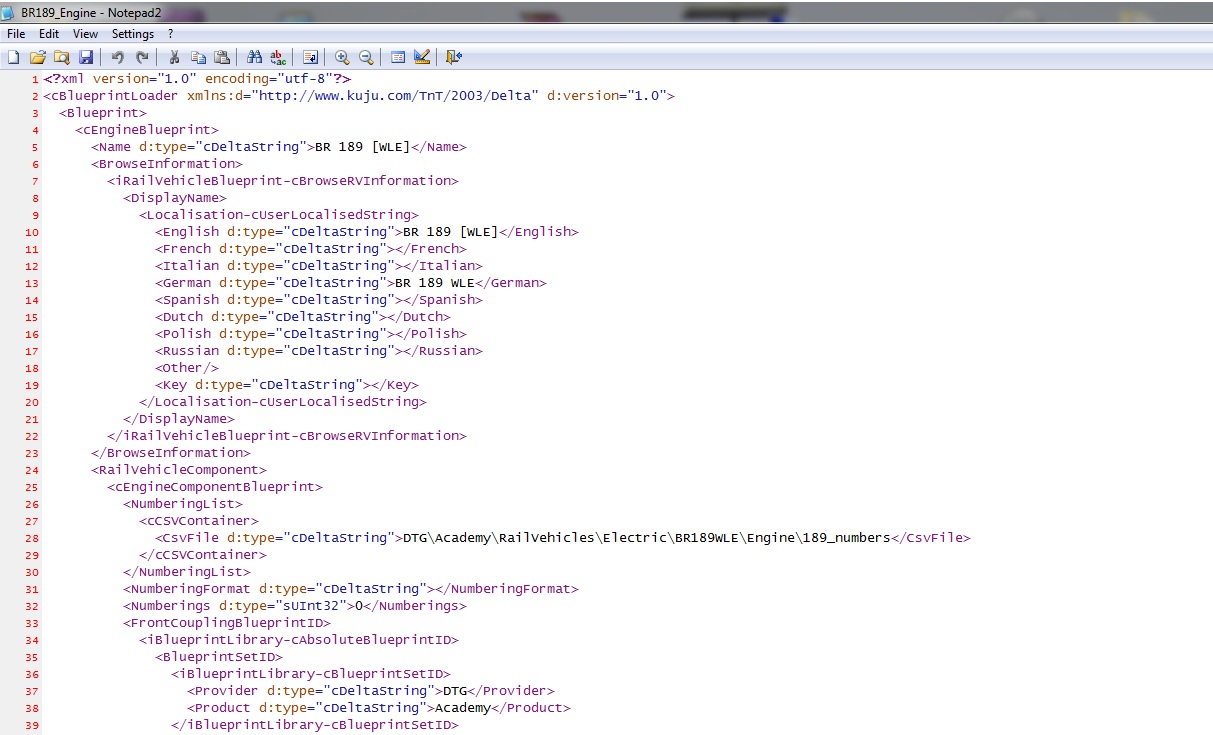
Task: Click line number 28 in the margin
Action: pyautogui.click(x=32, y=538)
